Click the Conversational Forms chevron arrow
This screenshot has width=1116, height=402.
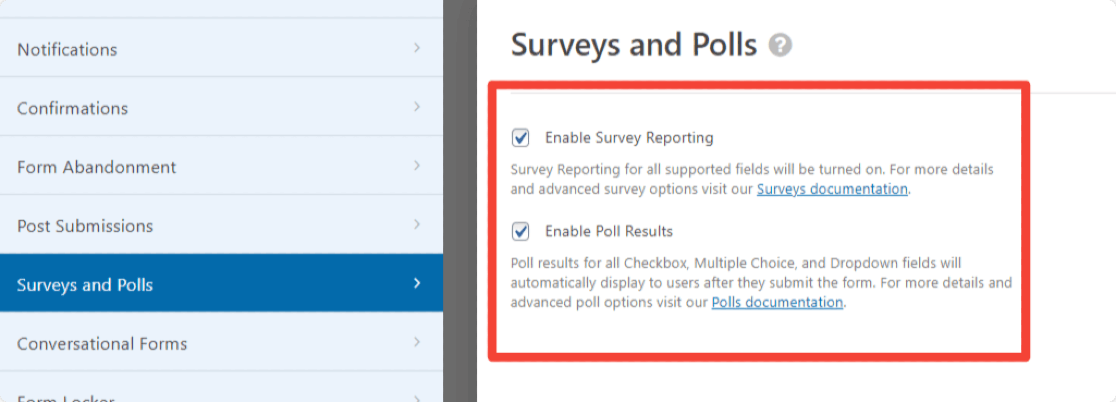pos(417,342)
